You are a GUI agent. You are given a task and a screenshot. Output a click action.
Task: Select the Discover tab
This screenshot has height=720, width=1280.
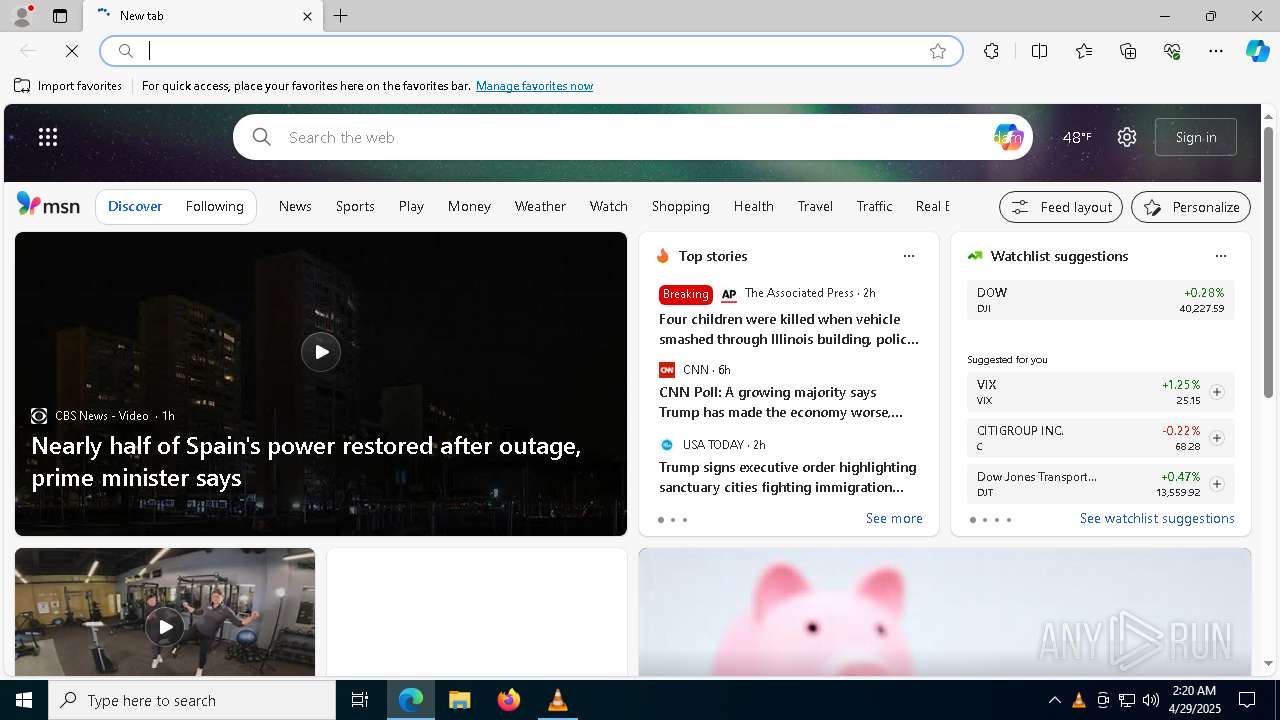(135, 207)
